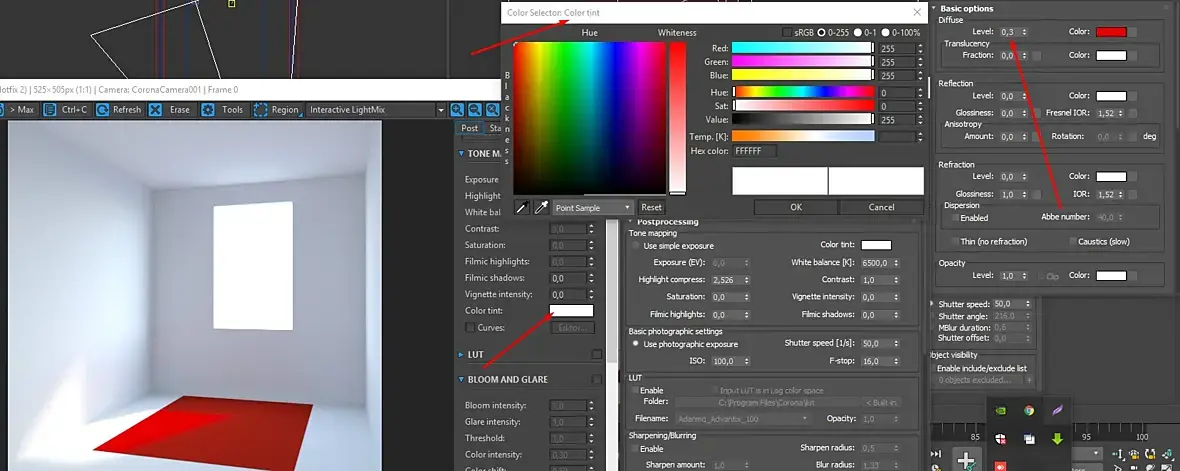Select the 0-255 radio option
This screenshot has height=471, width=1180.
[x=823, y=33]
